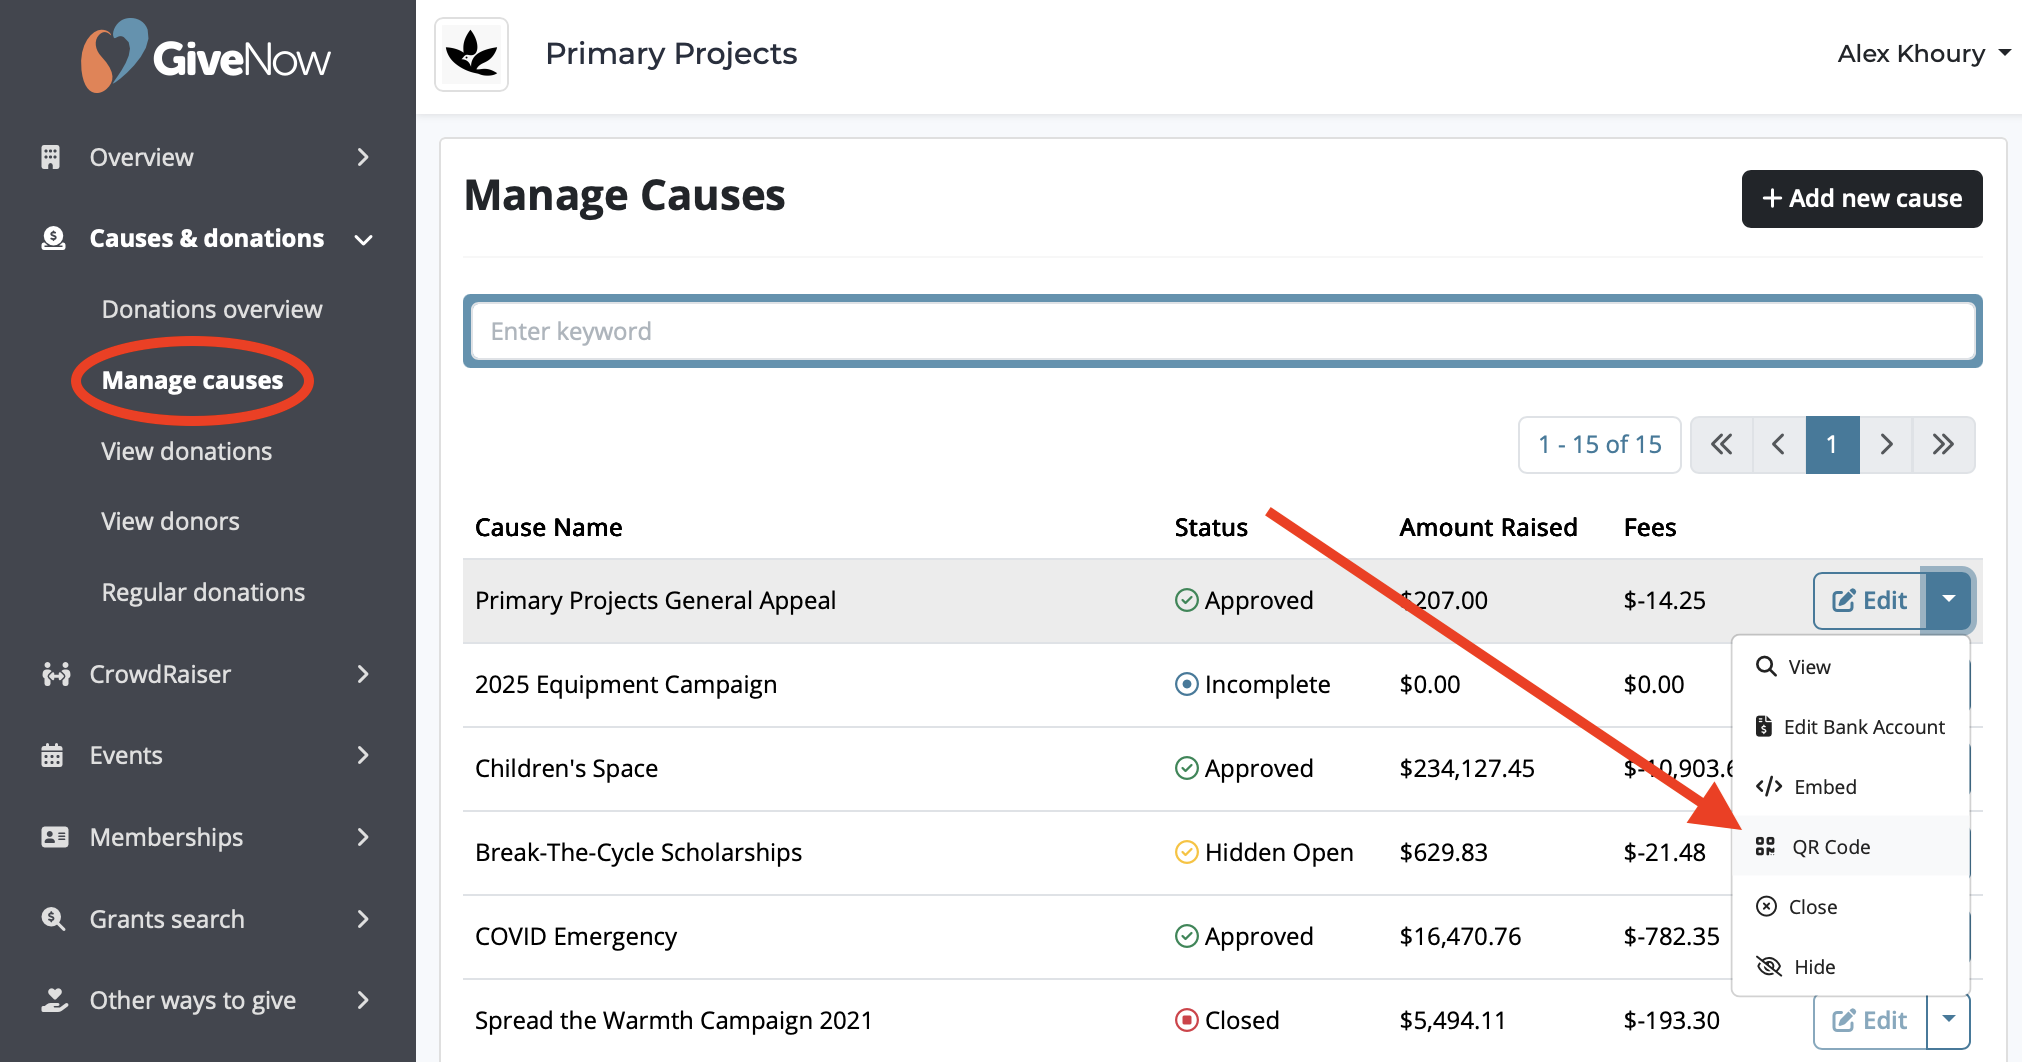Screen dimensions: 2022x1062
Task: Click the Overview building icon in sidebar
Action: tap(51, 157)
